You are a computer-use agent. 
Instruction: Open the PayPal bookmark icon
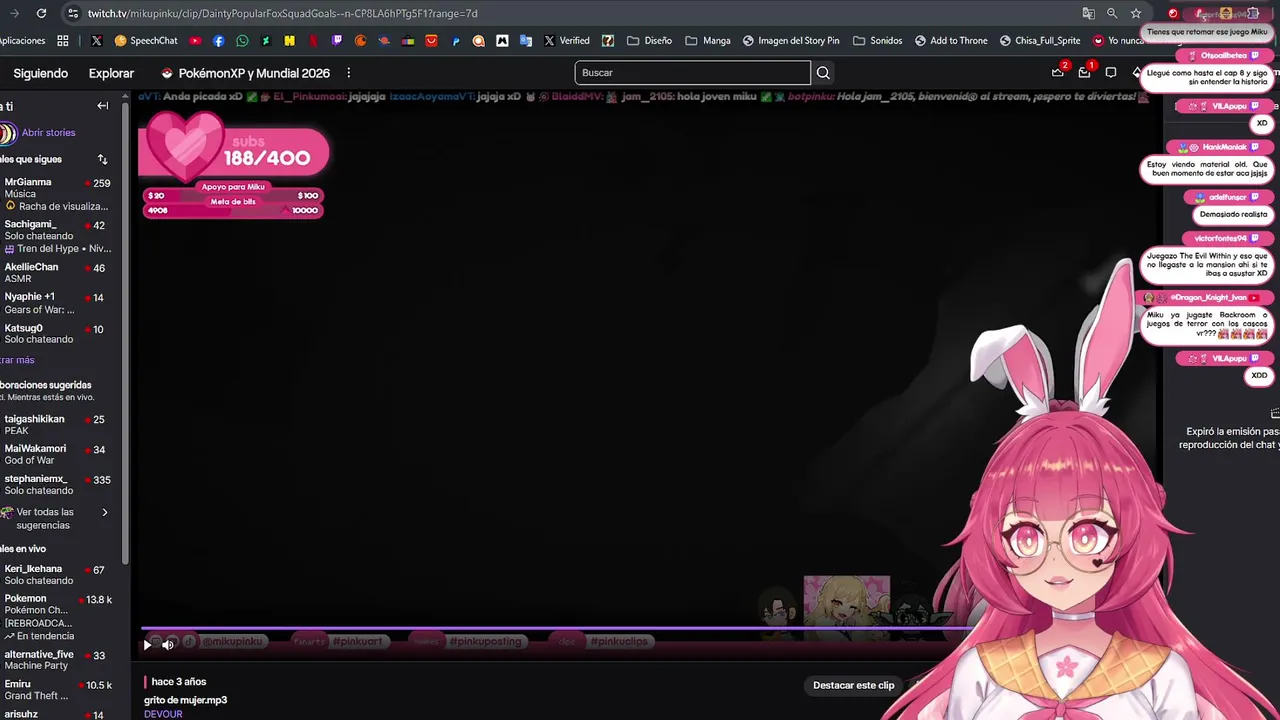pyautogui.click(x=455, y=41)
